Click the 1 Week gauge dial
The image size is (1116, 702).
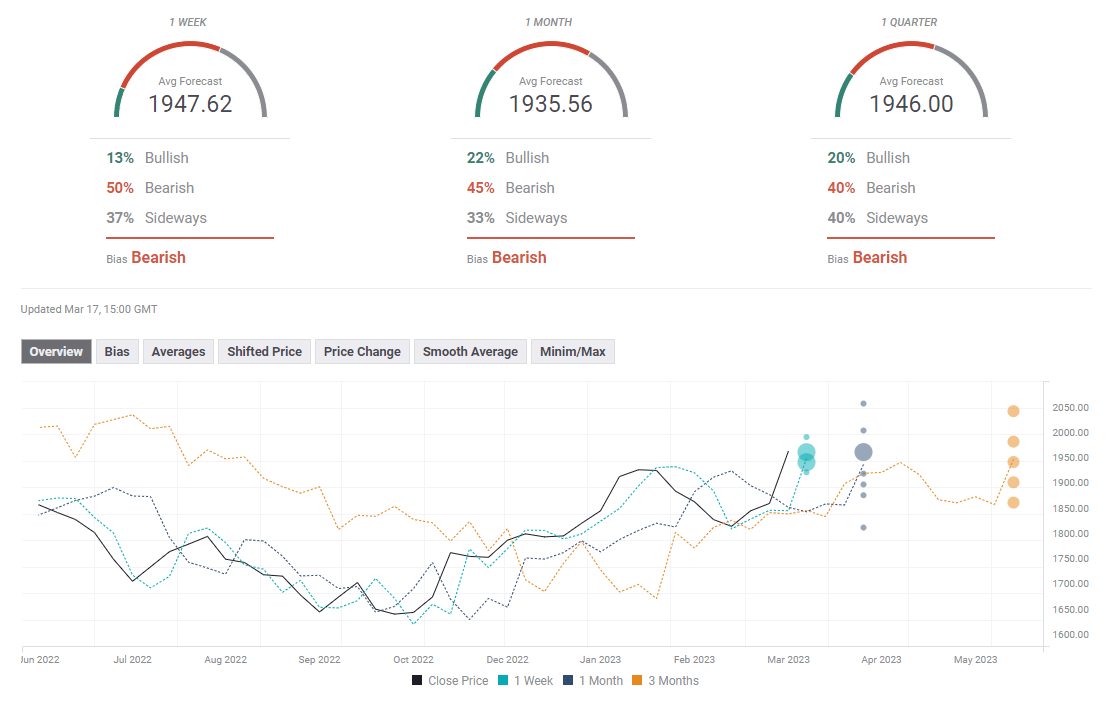(190, 81)
